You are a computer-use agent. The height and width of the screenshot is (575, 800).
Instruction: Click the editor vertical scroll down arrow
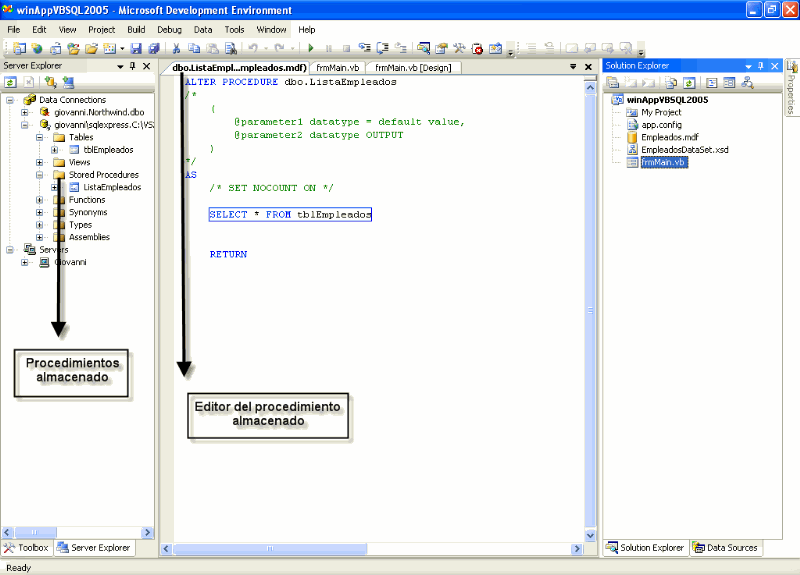590,535
